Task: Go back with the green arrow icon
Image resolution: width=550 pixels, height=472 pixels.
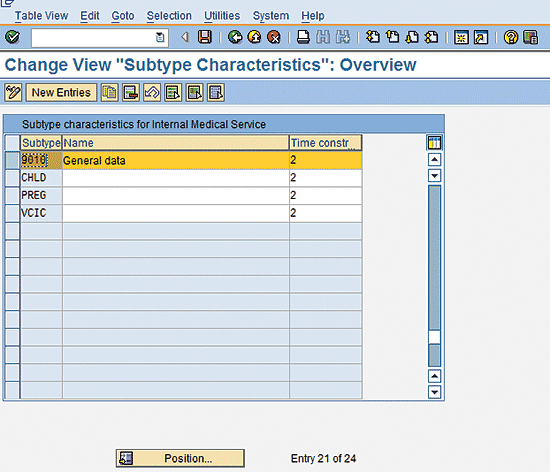Action: tap(235, 37)
